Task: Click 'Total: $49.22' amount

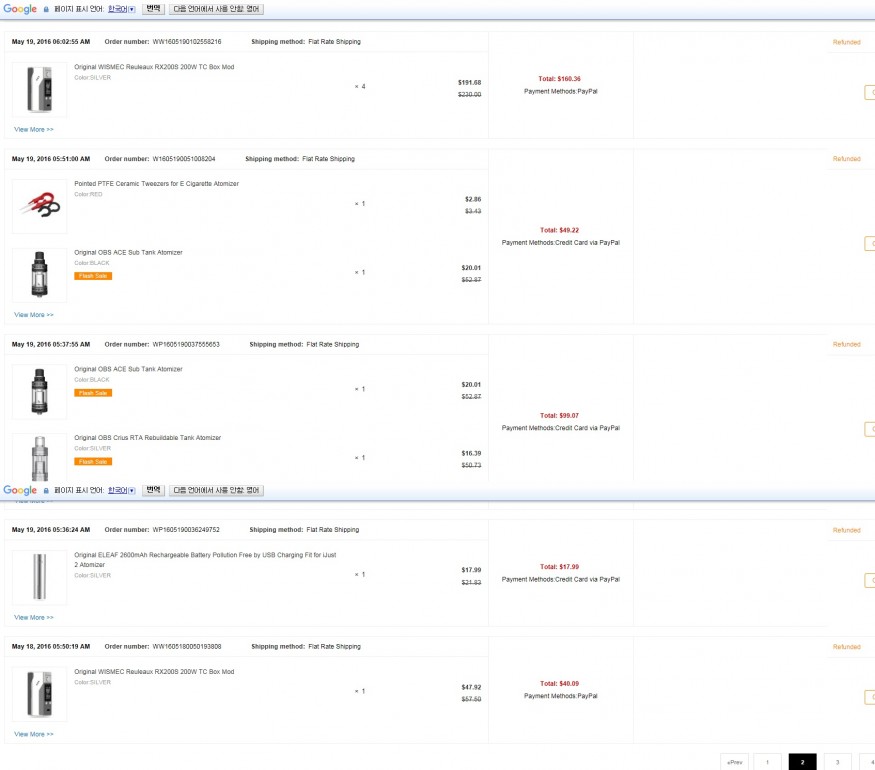Action: pos(559,230)
